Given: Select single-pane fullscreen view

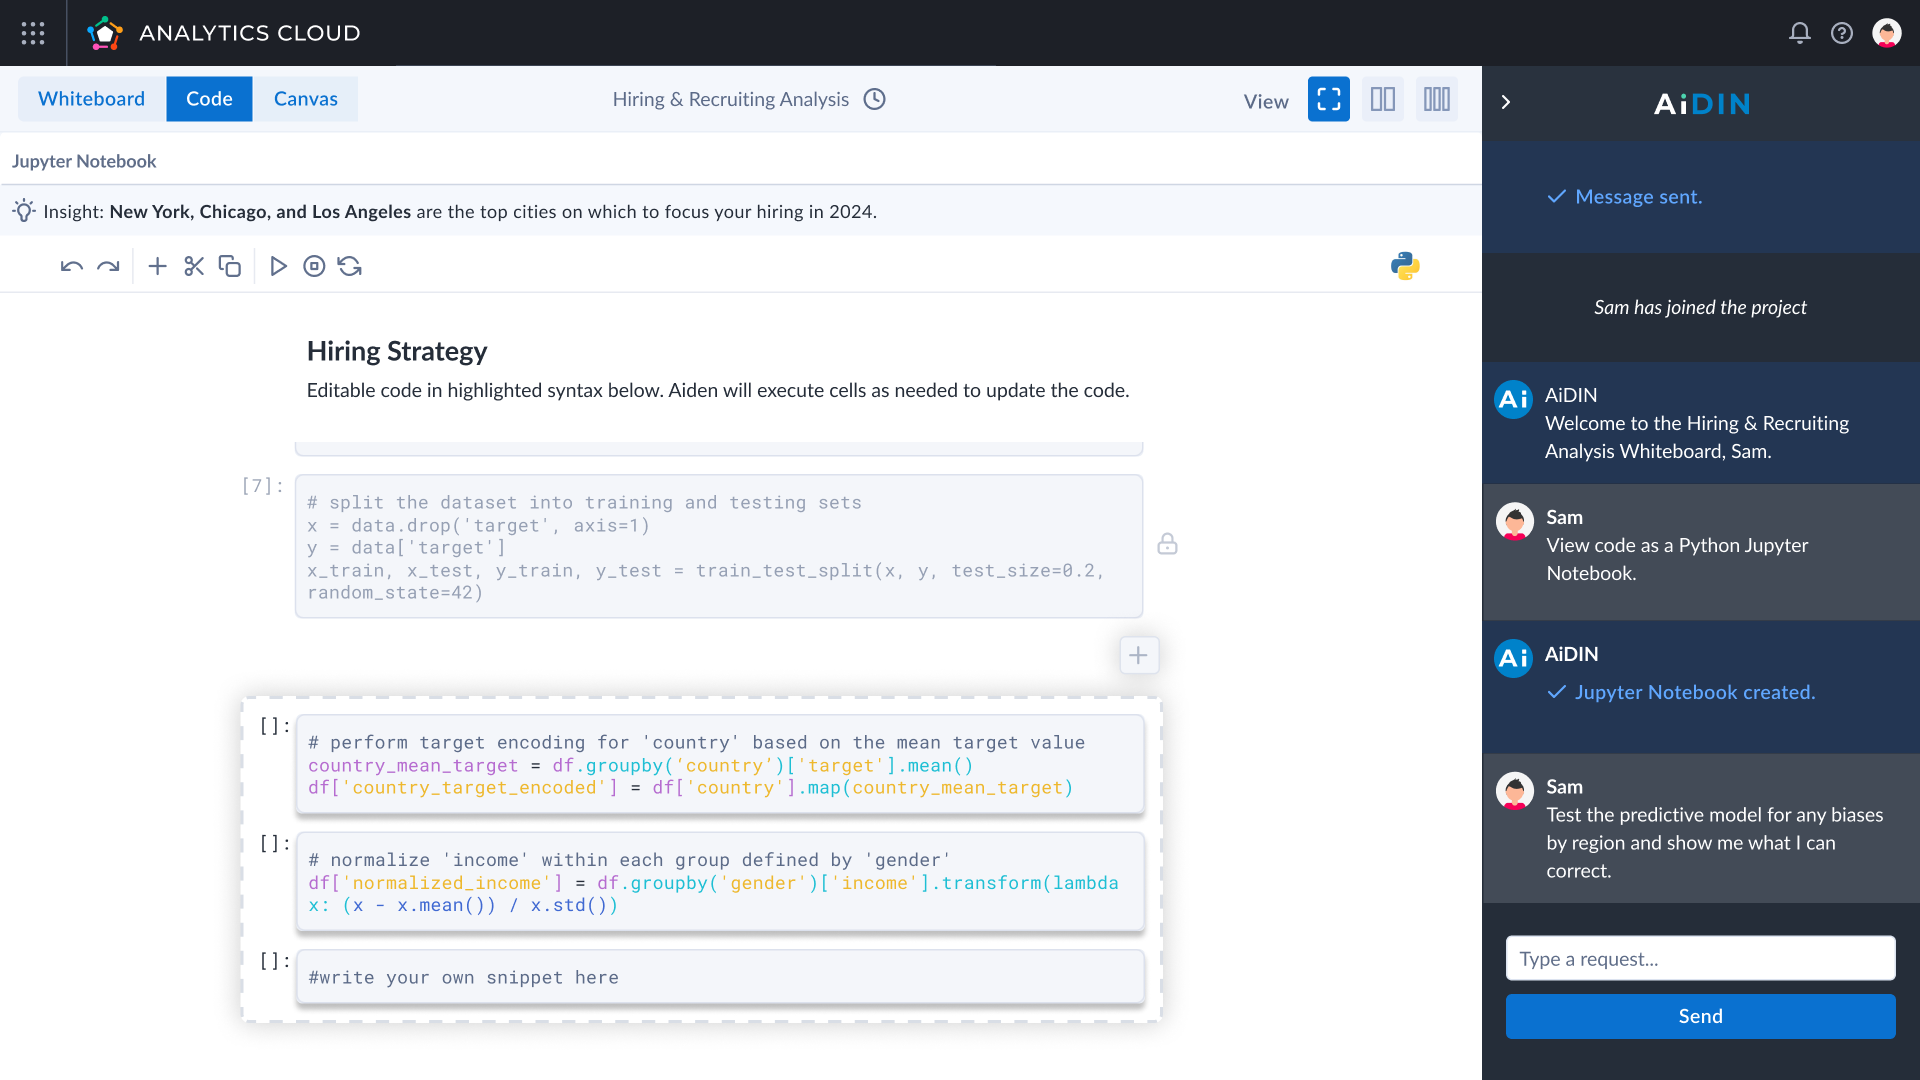Looking at the screenshot, I should coord(1329,99).
